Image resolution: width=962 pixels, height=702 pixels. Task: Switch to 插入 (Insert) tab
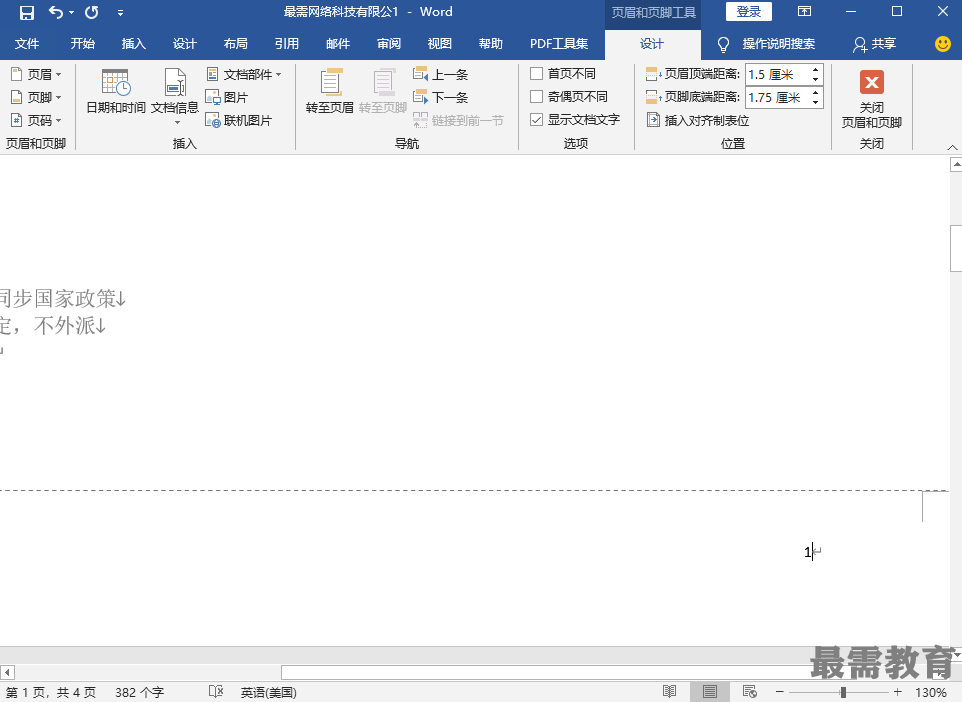click(133, 44)
